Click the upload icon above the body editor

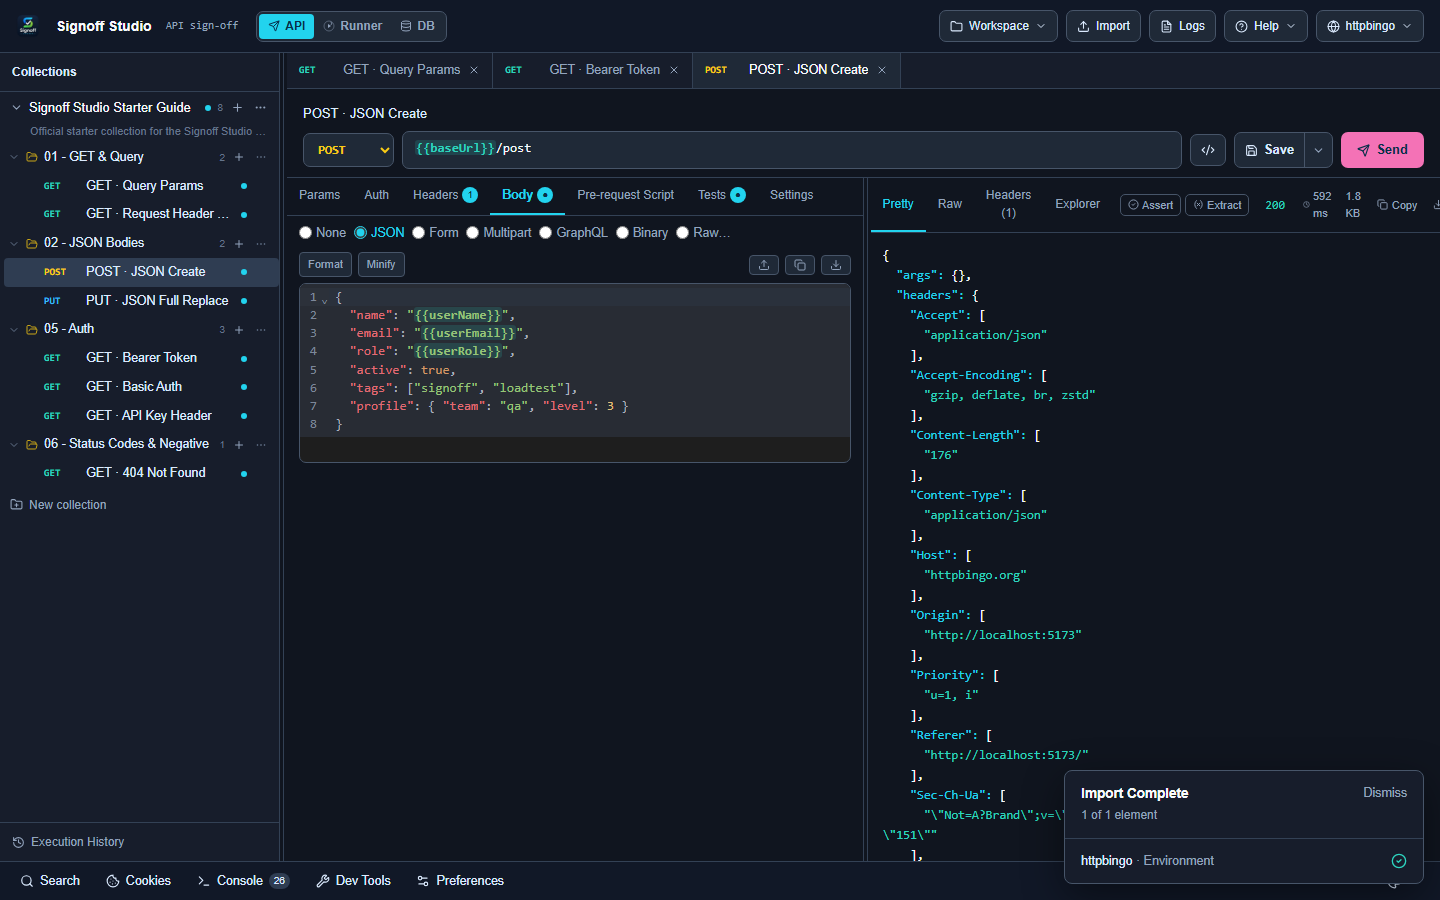pos(764,265)
